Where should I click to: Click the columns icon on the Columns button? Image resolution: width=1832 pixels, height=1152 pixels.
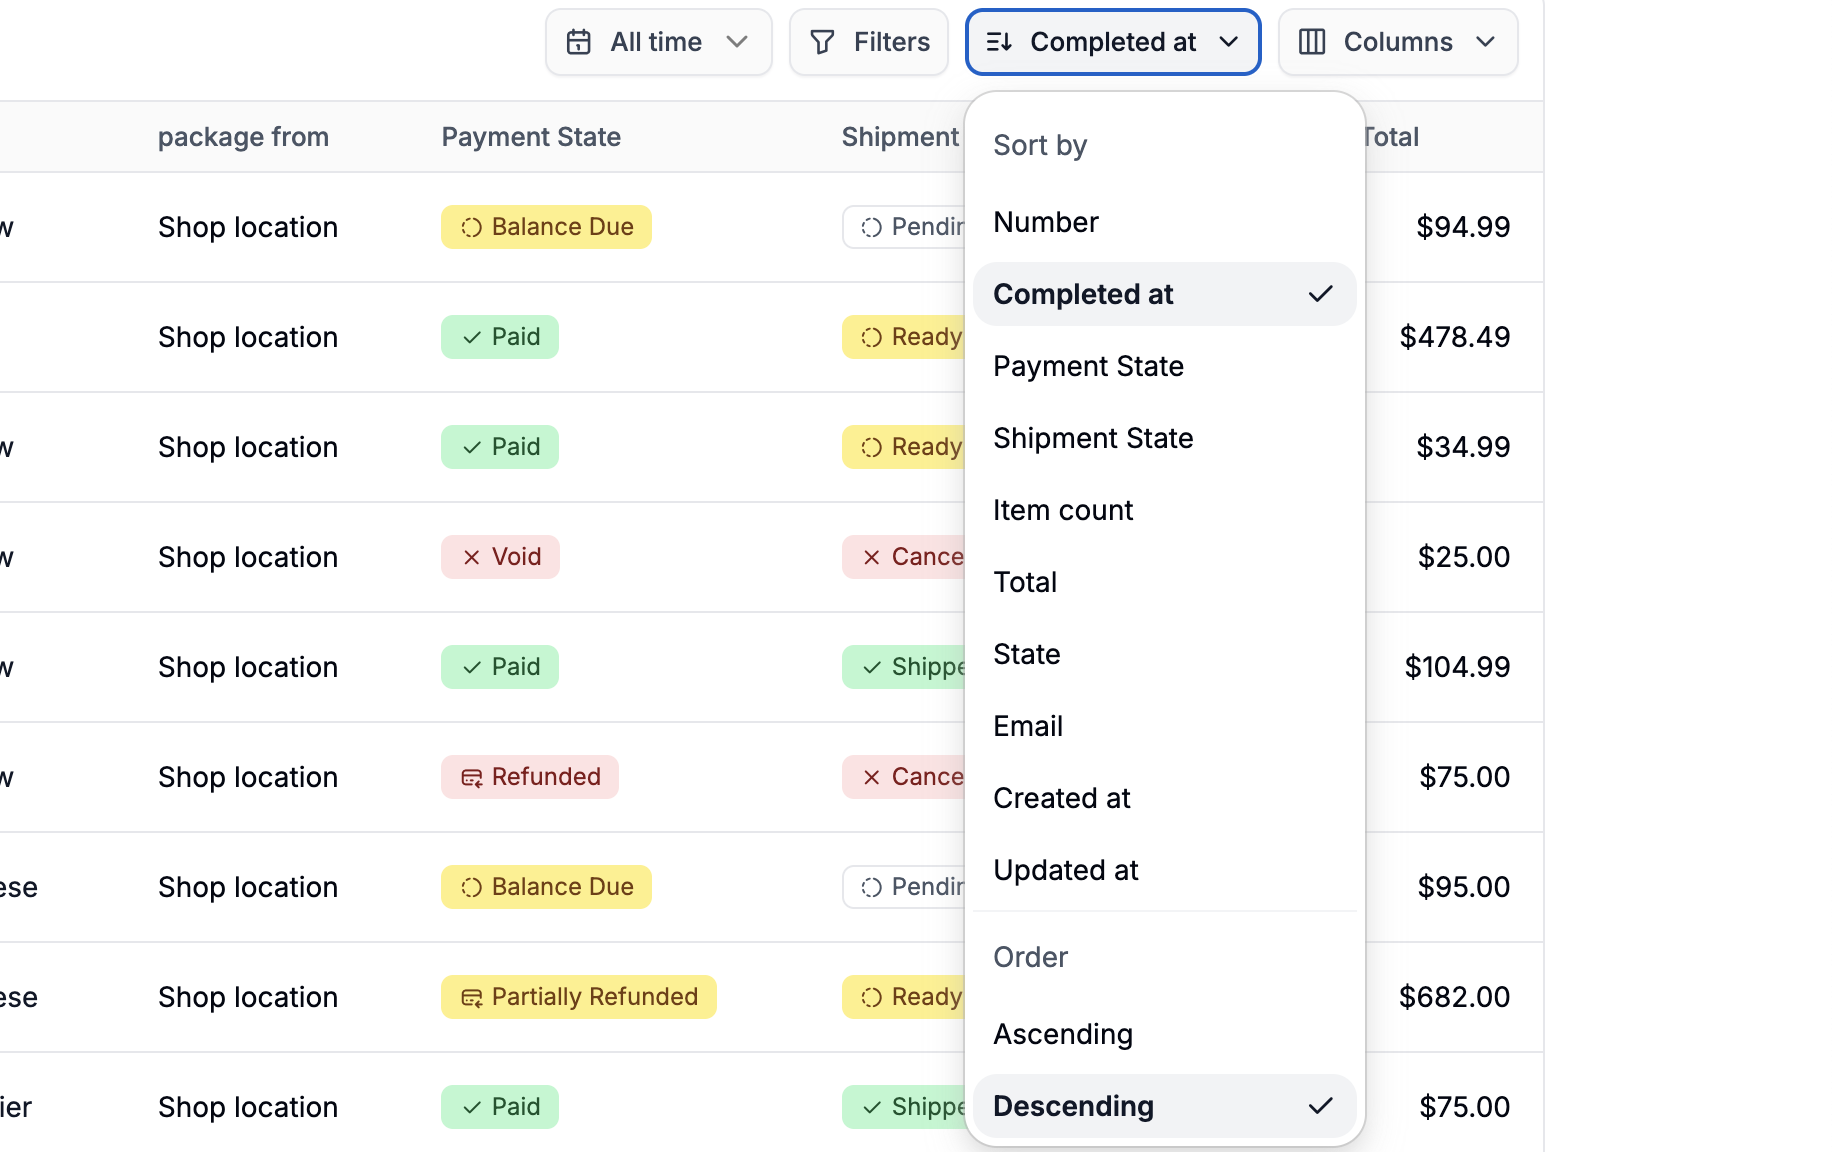tap(1311, 41)
